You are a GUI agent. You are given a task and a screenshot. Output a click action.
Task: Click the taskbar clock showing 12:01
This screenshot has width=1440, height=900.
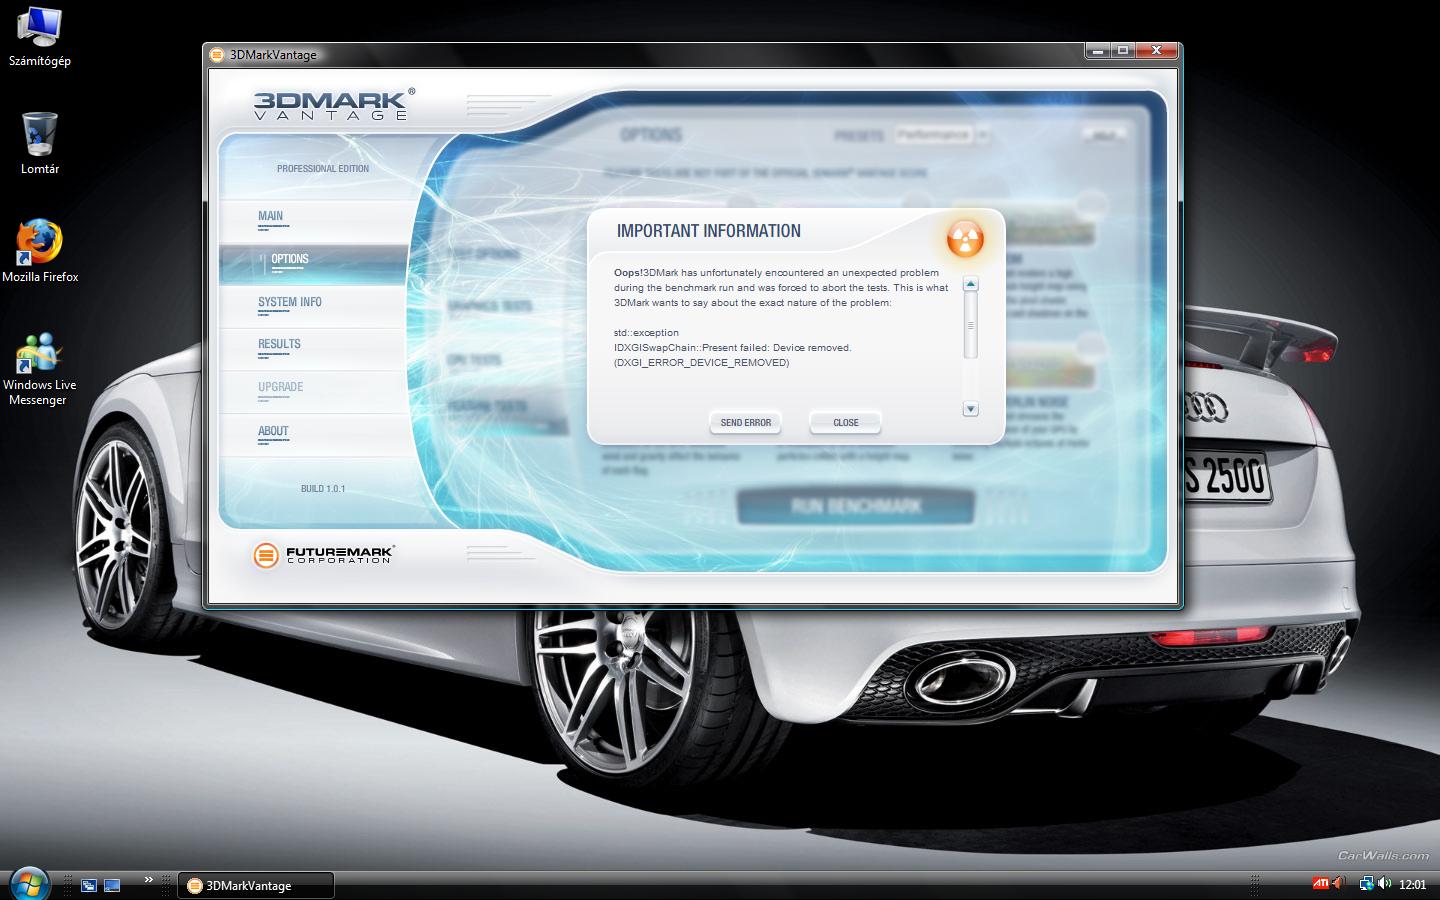tap(1412, 884)
